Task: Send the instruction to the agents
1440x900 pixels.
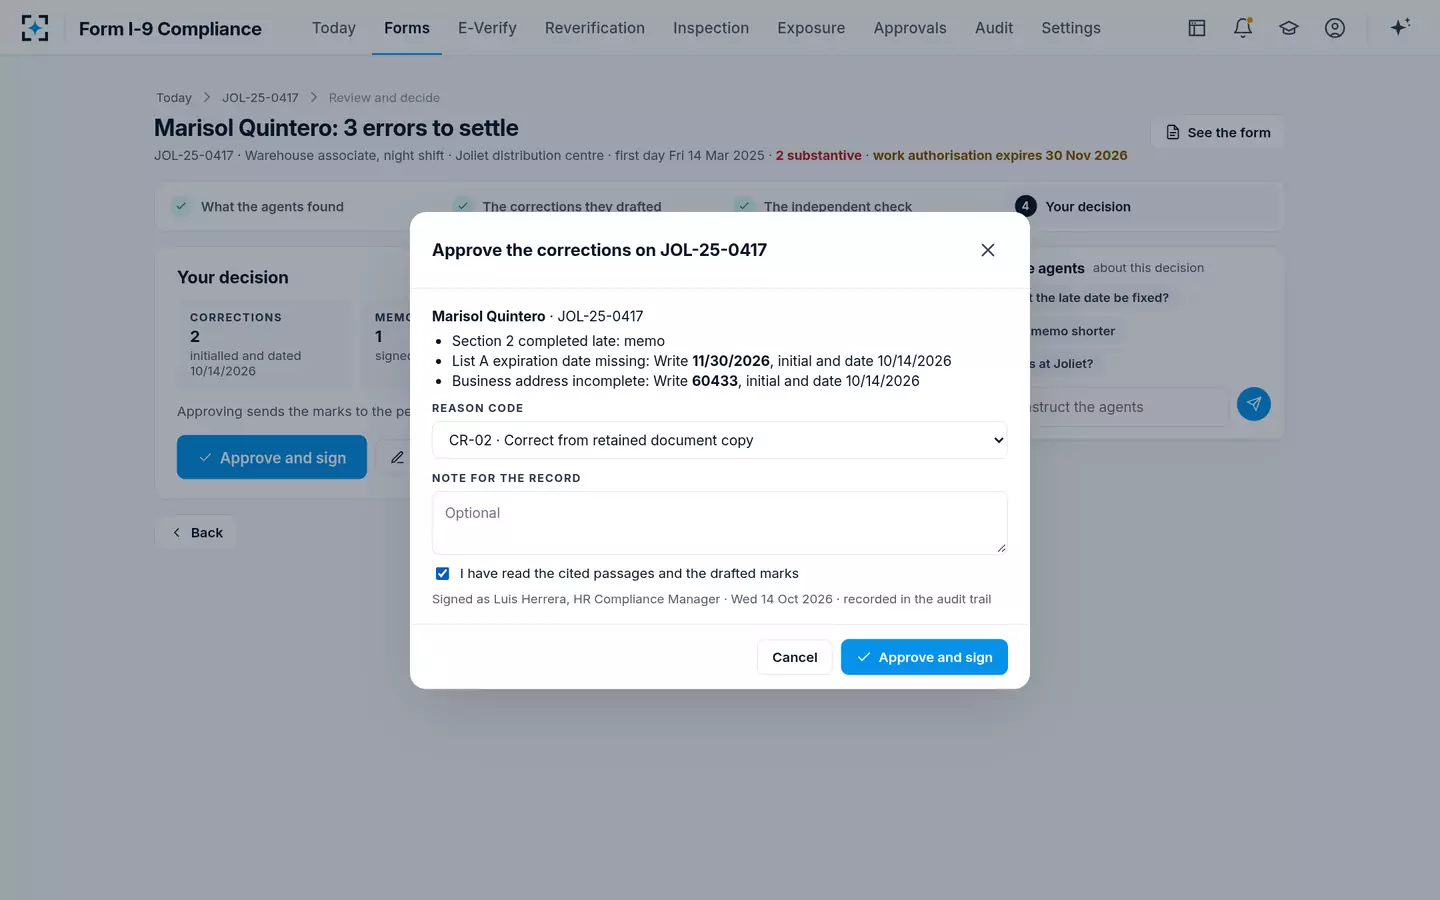Action: (x=1254, y=404)
